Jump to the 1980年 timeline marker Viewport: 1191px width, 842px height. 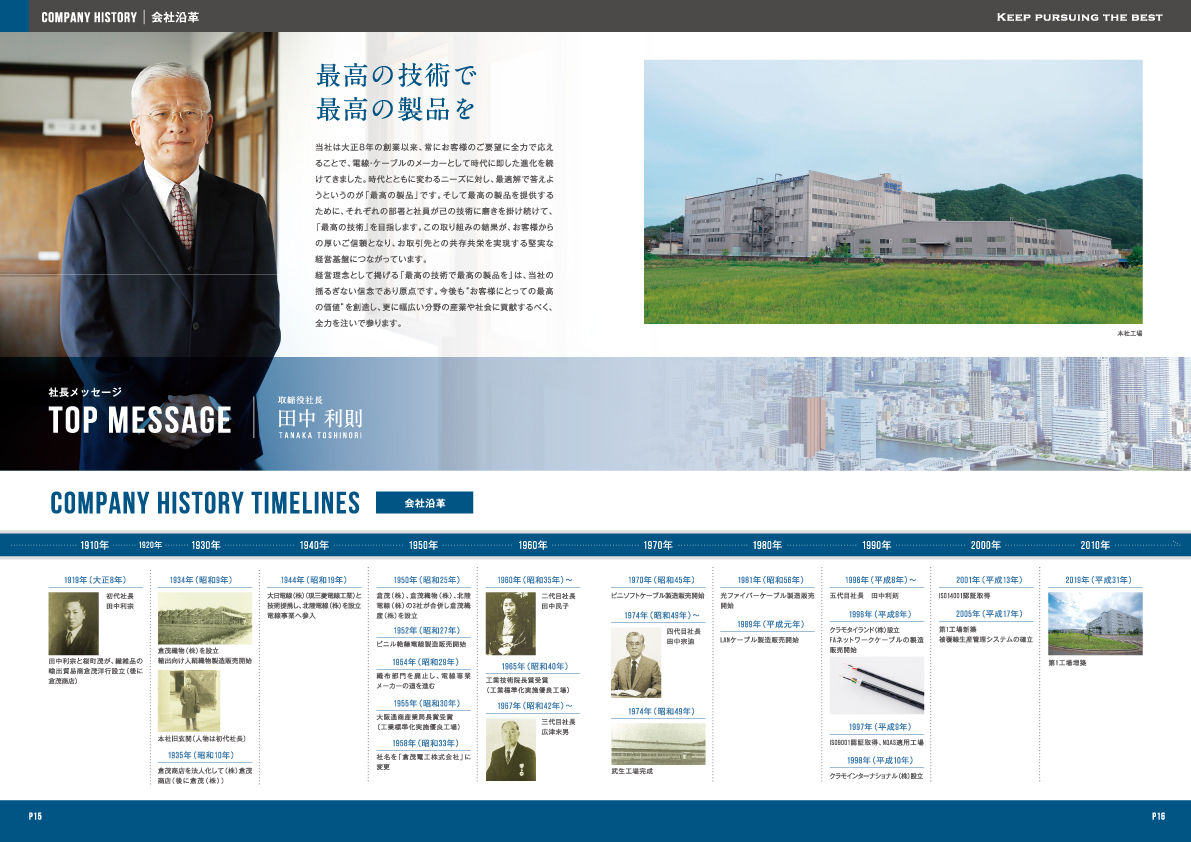click(x=767, y=545)
